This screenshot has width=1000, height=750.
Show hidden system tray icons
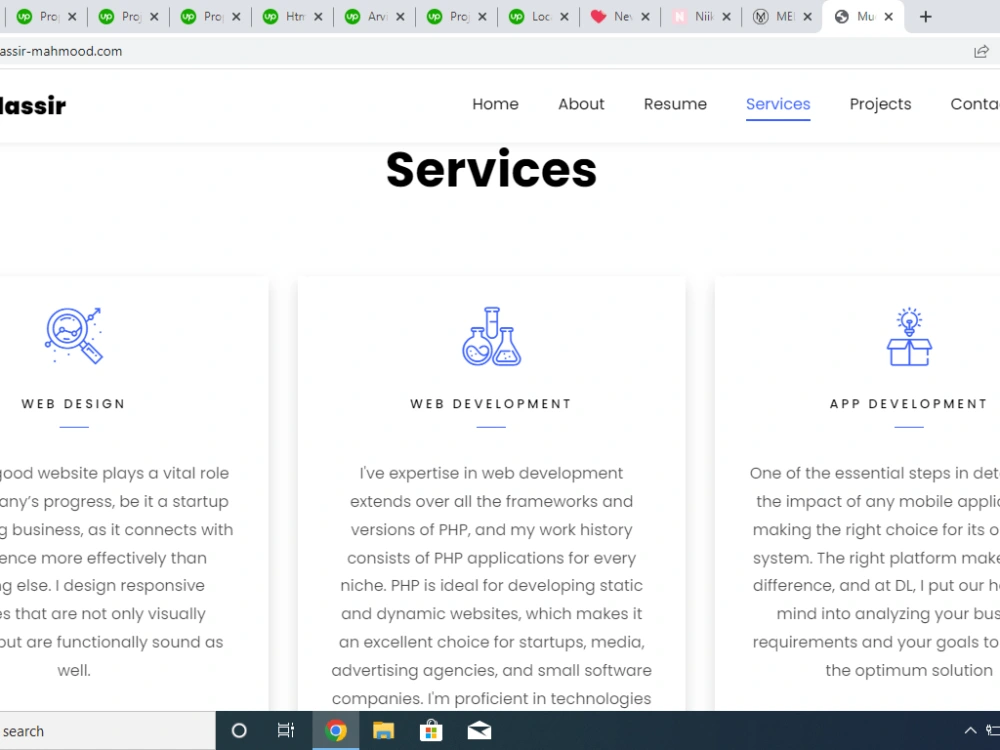tap(970, 731)
